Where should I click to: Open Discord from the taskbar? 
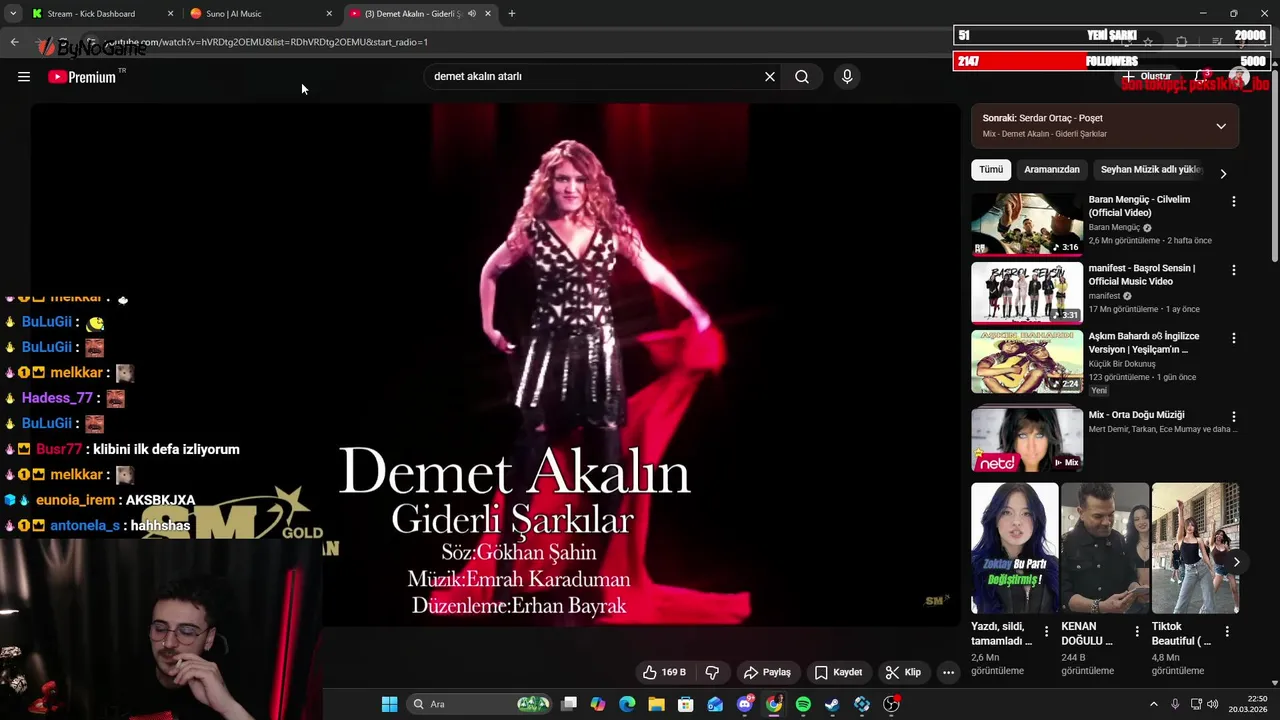745,704
